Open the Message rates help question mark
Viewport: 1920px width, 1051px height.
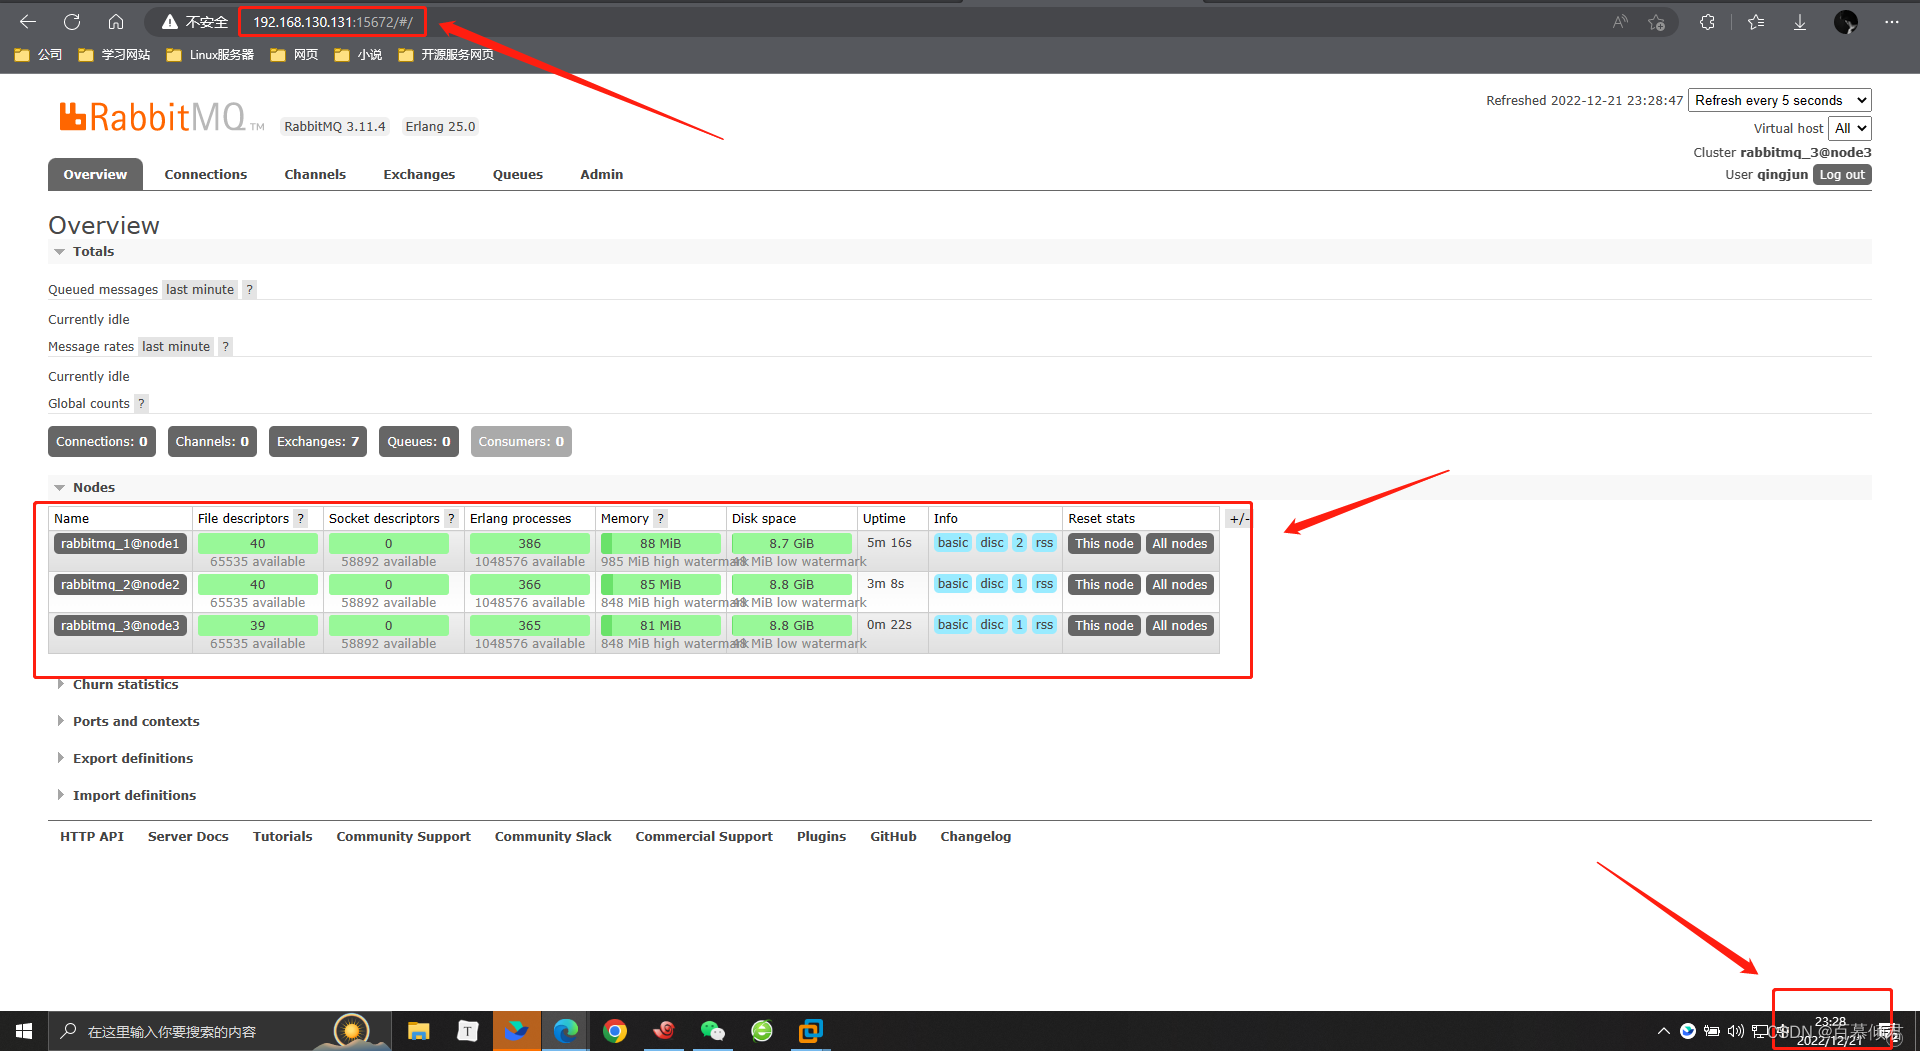226,347
